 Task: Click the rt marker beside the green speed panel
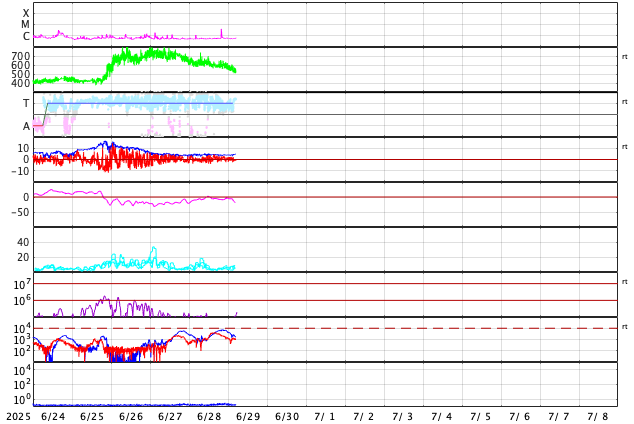[x=625, y=57]
